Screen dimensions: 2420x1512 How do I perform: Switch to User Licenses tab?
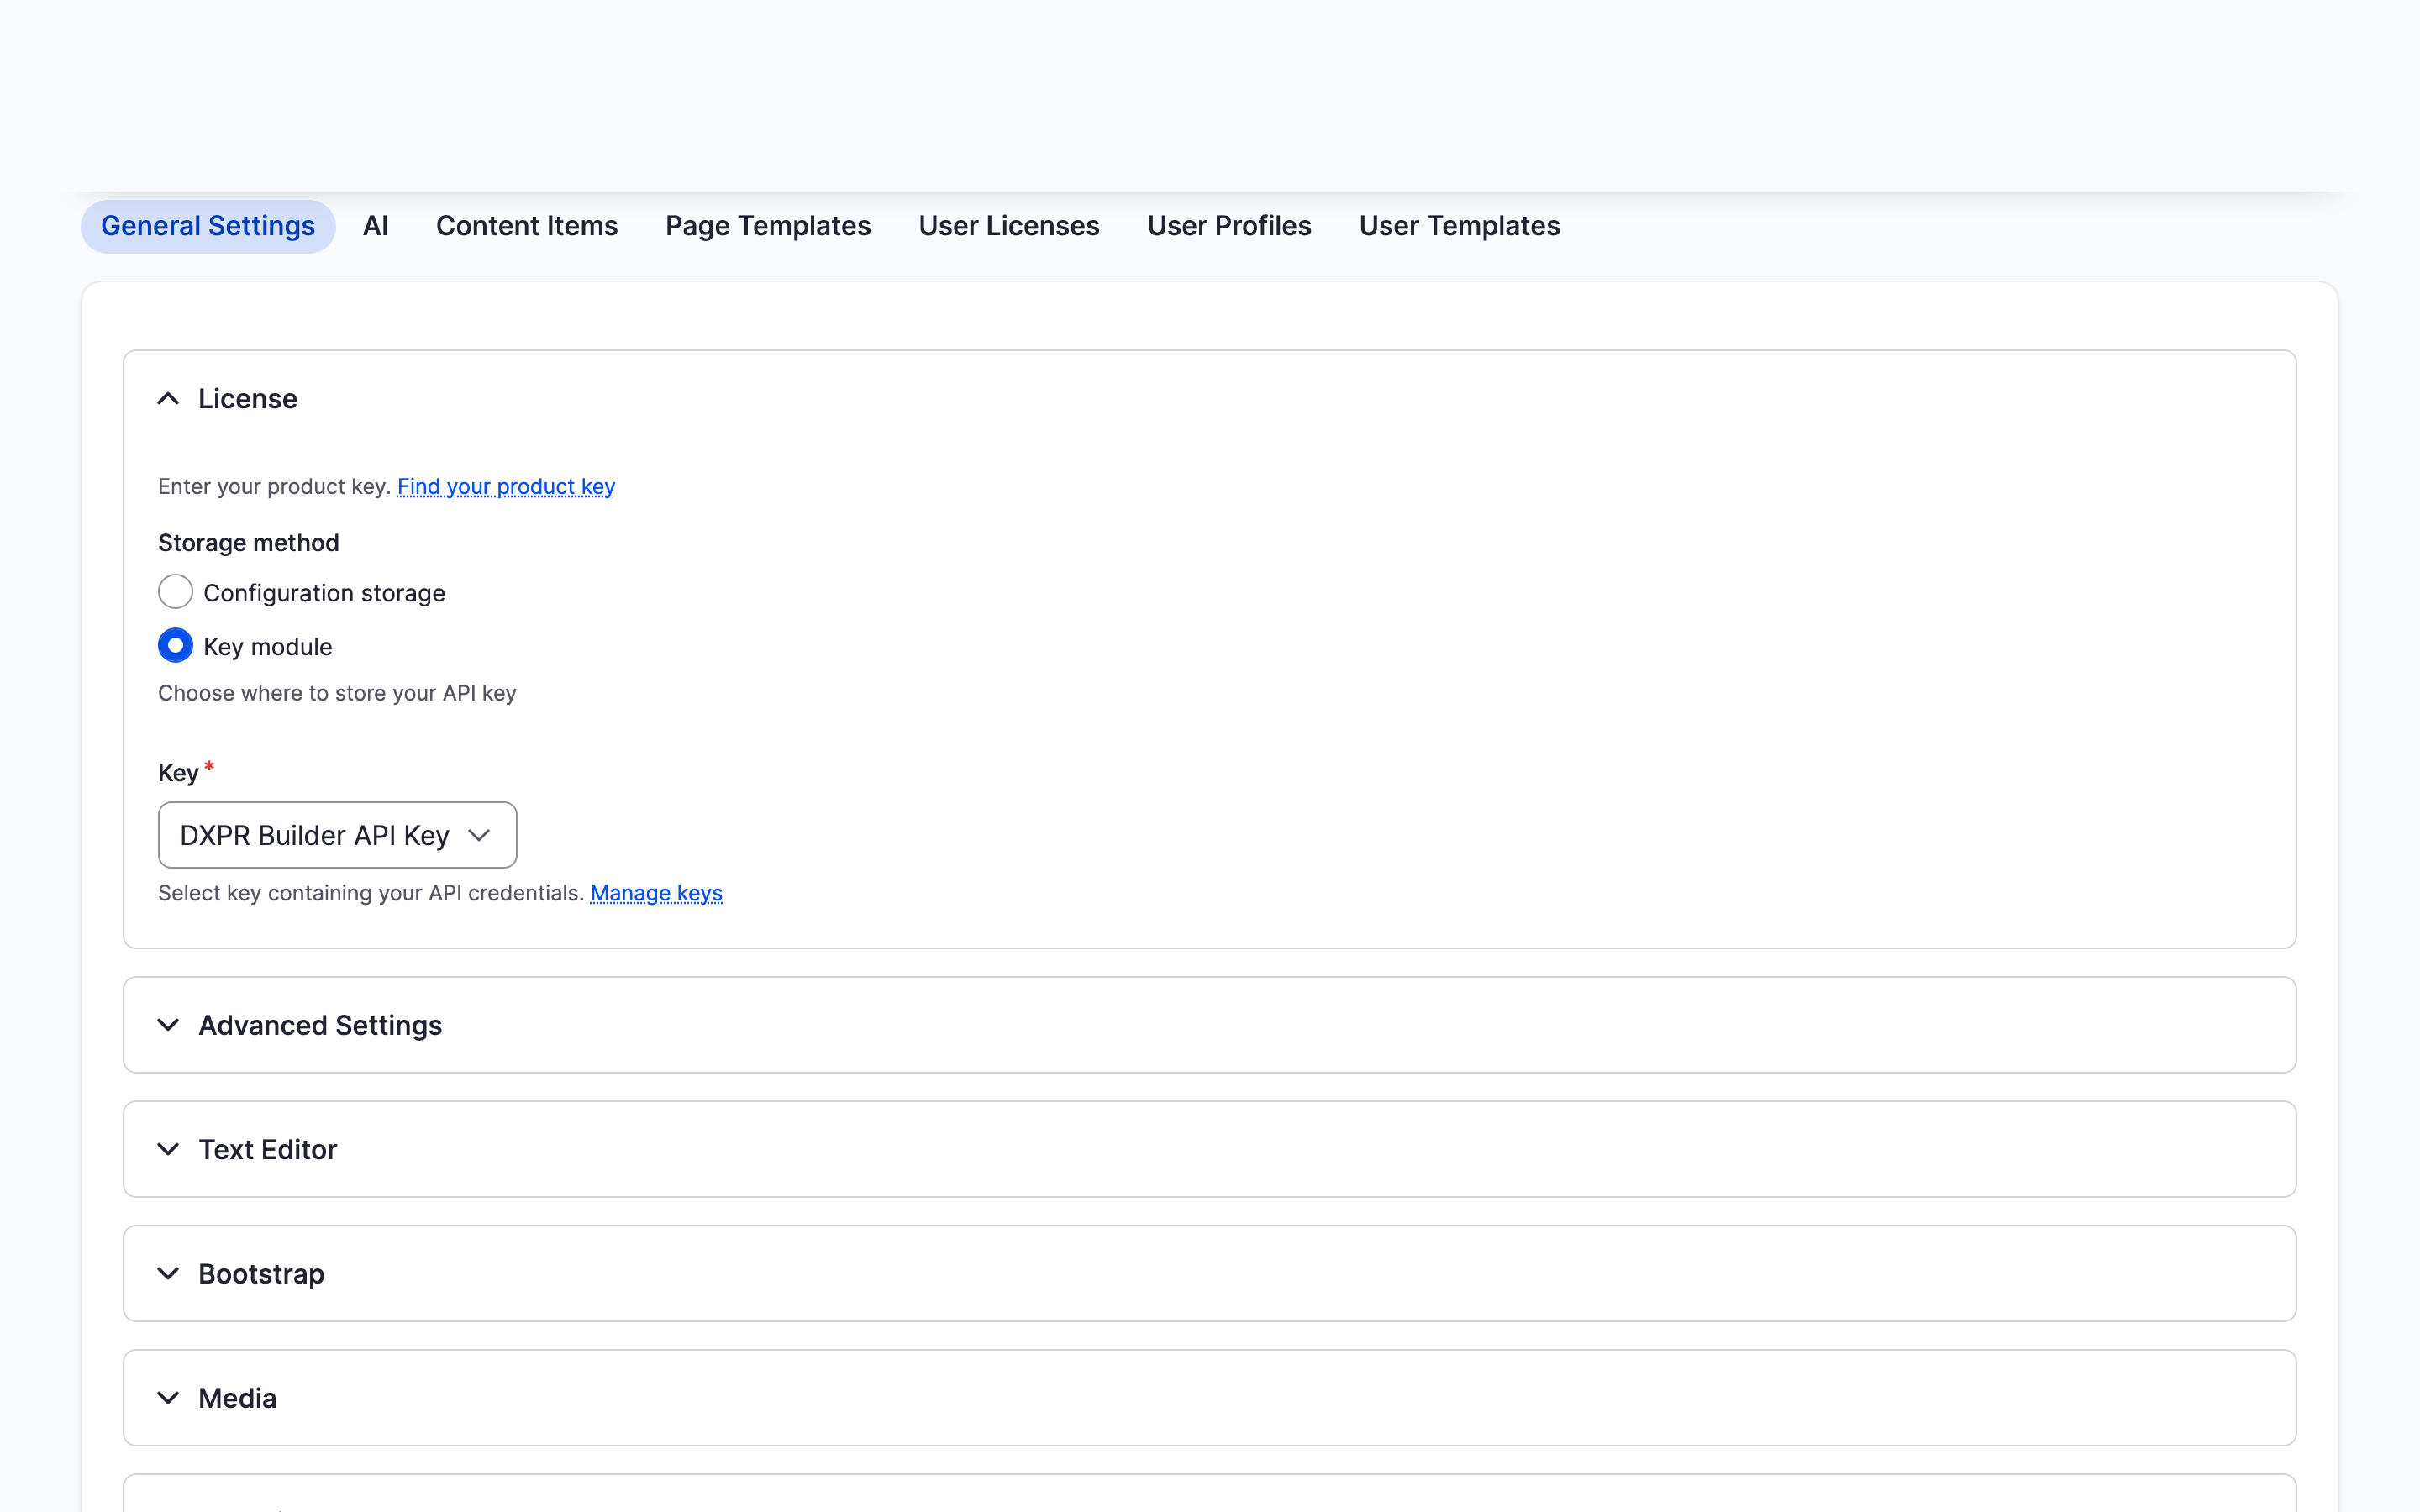click(x=1009, y=226)
